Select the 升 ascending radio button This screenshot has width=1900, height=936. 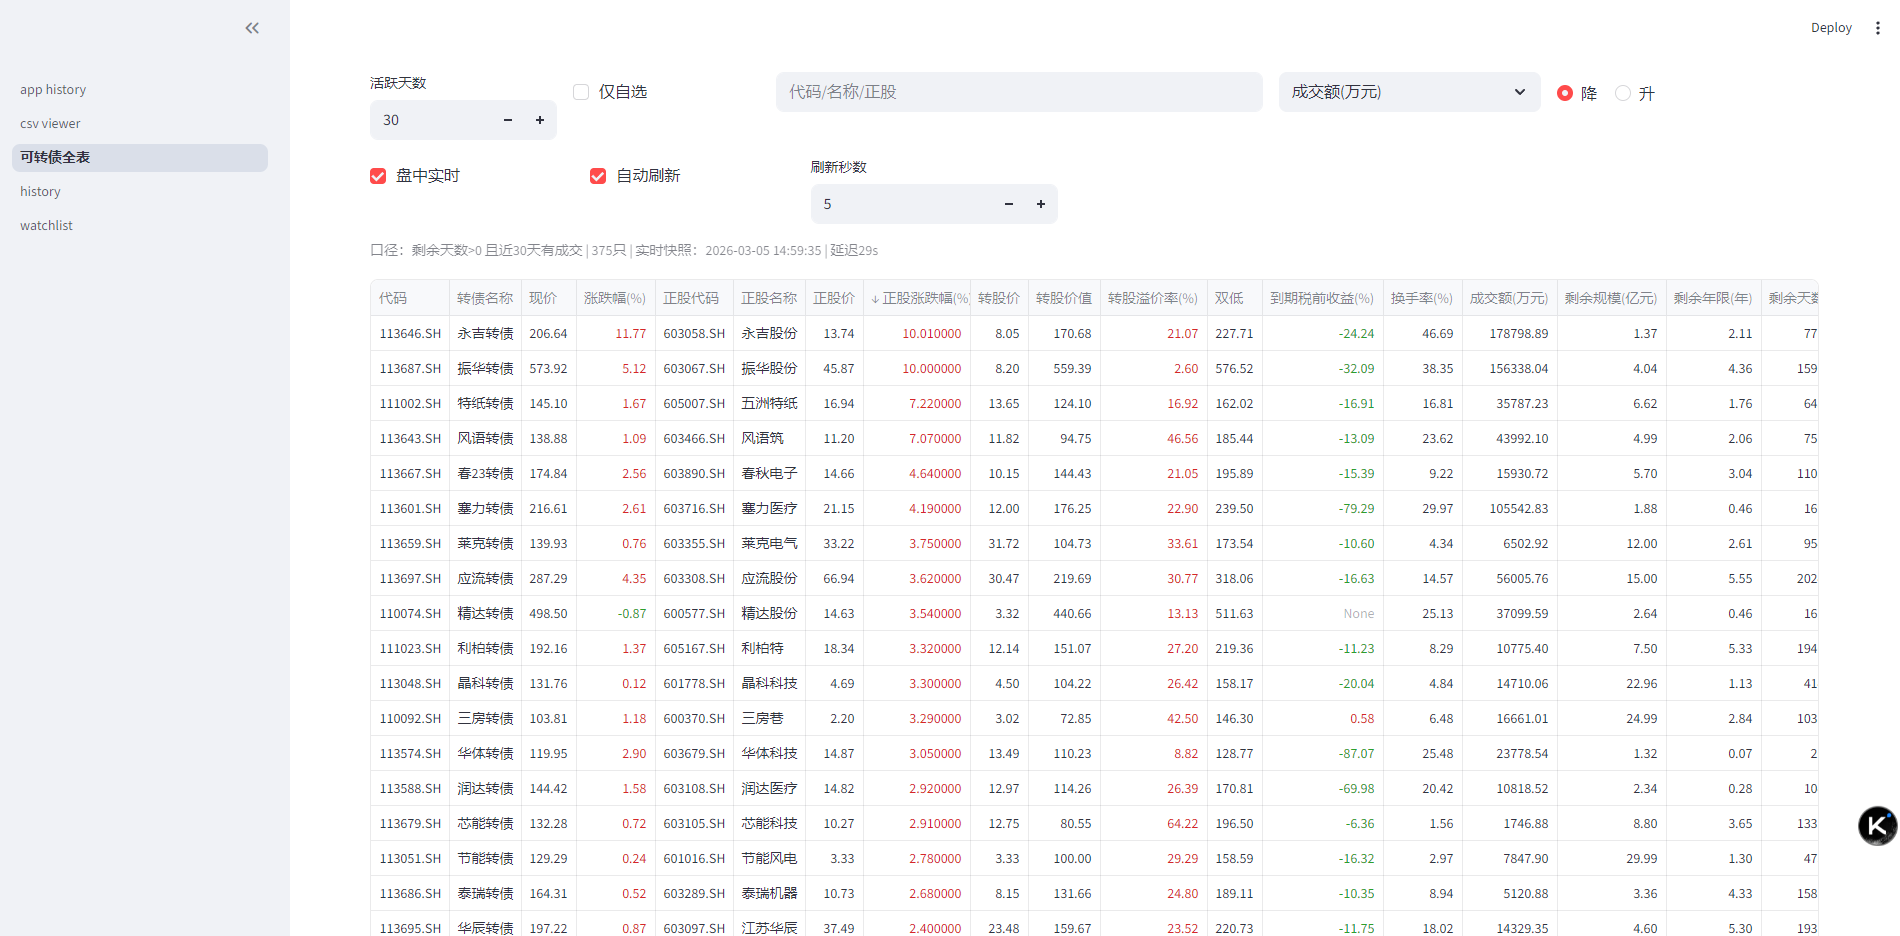click(x=1623, y=93)
